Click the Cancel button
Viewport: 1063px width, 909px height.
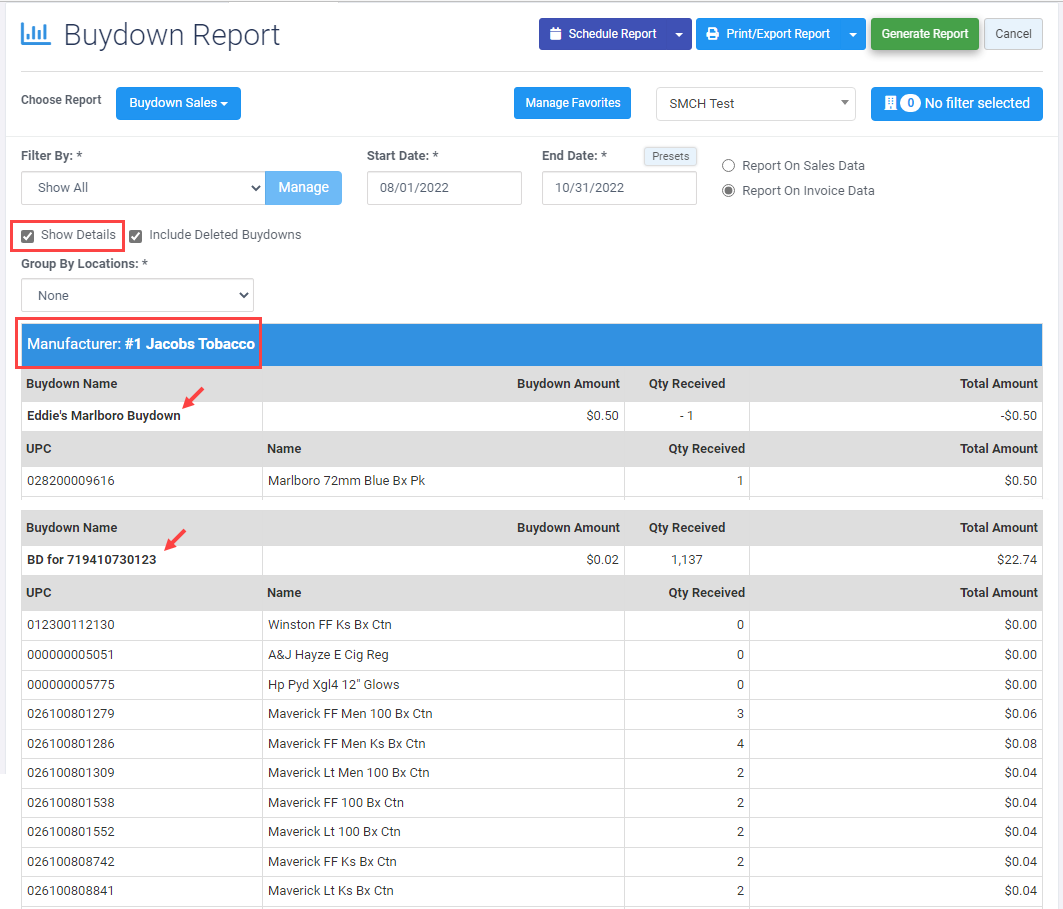point(1013,34)
